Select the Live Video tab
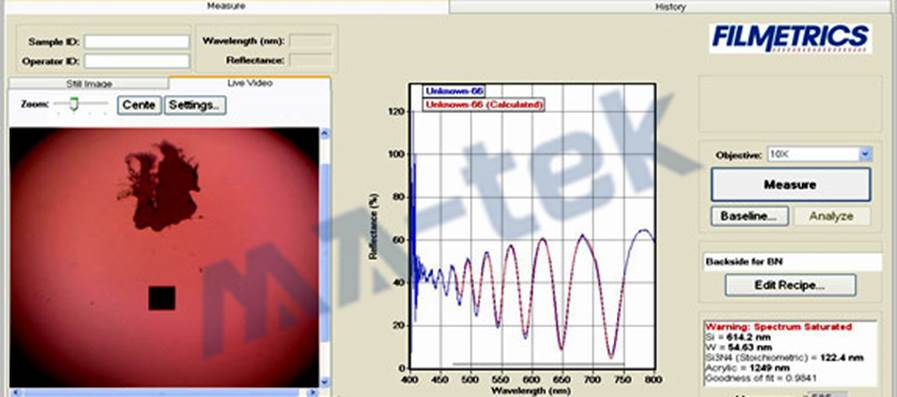The width and height of the screenshot is (897, 397). 249,83
